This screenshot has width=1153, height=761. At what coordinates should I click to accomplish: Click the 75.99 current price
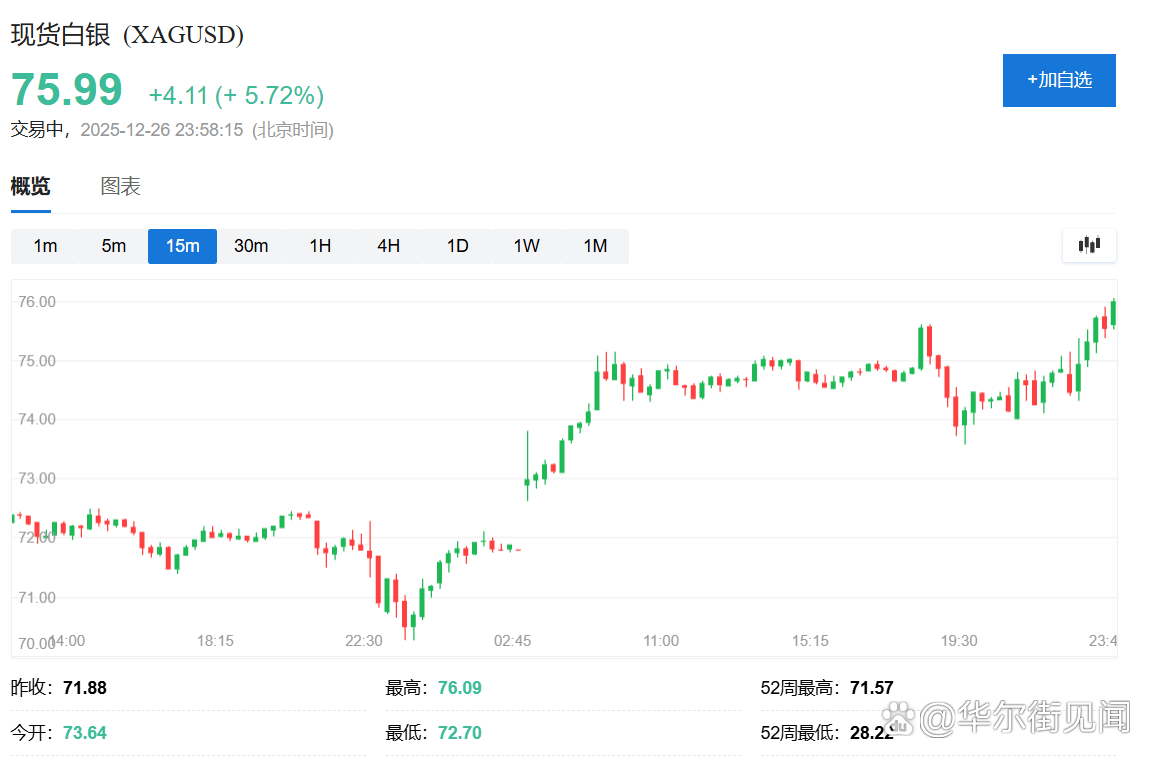[x=67, y=90]
